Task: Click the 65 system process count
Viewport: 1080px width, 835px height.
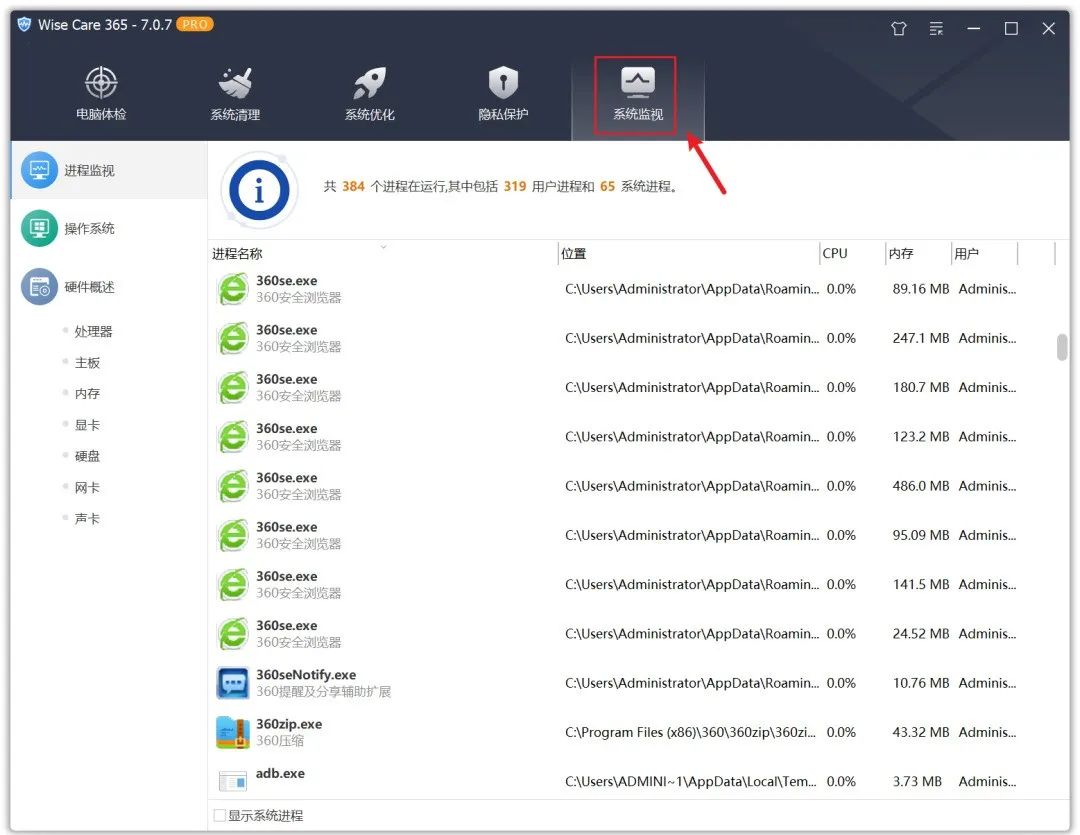Action: (x=607, y=186)
